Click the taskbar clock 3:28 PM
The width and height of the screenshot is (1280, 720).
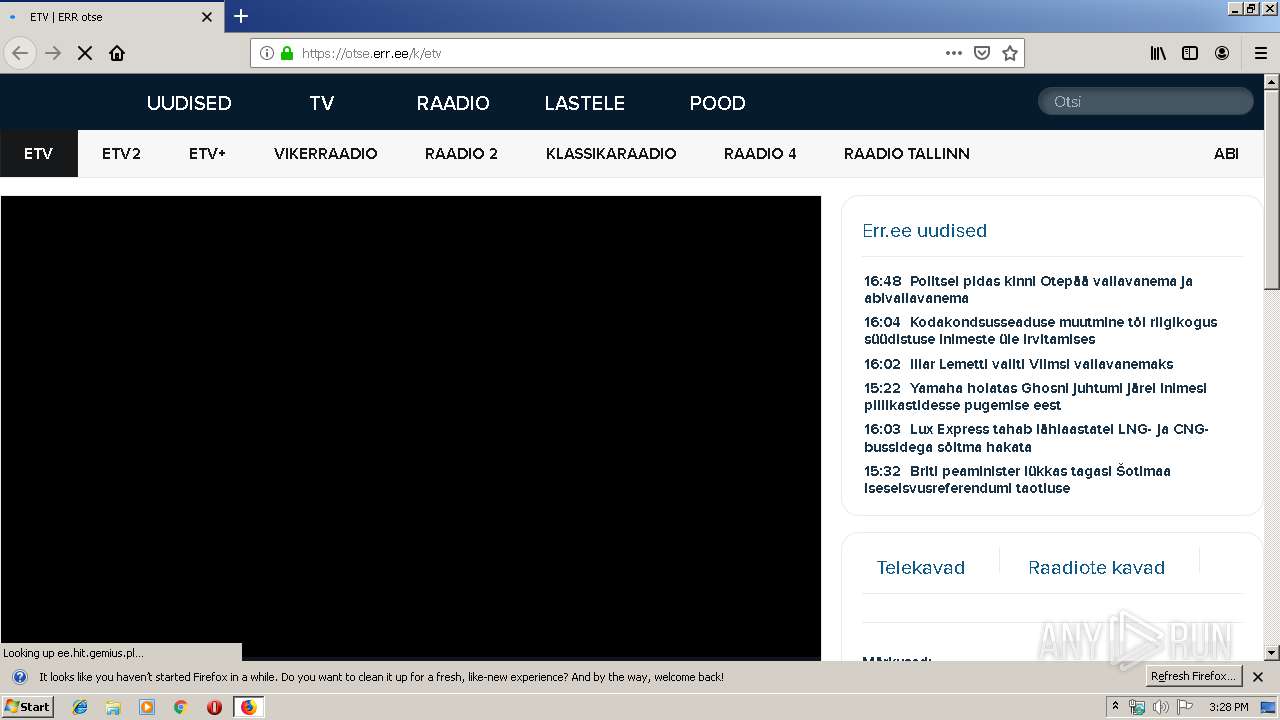pyautogui.click(x=1228, y=707)
